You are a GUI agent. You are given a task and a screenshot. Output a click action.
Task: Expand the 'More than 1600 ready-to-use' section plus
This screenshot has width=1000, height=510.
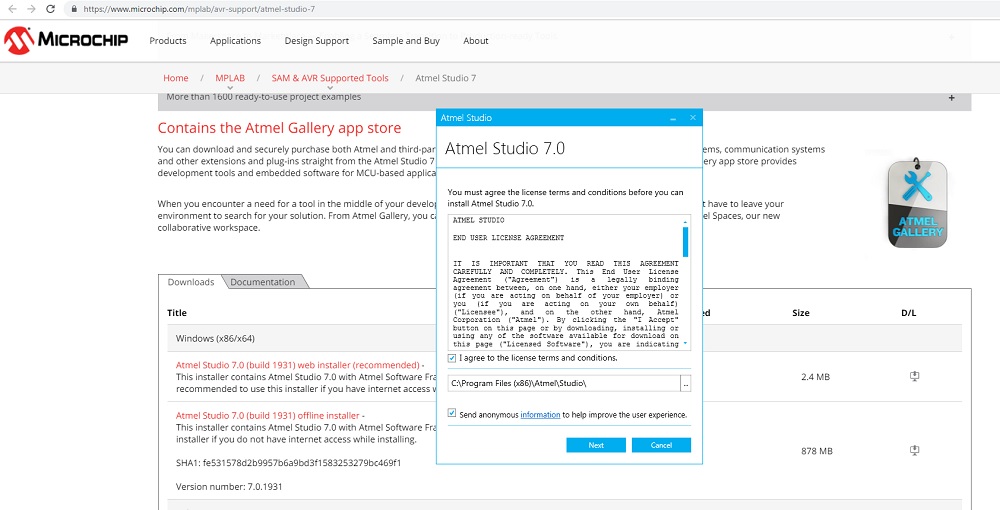pos(952,98)
